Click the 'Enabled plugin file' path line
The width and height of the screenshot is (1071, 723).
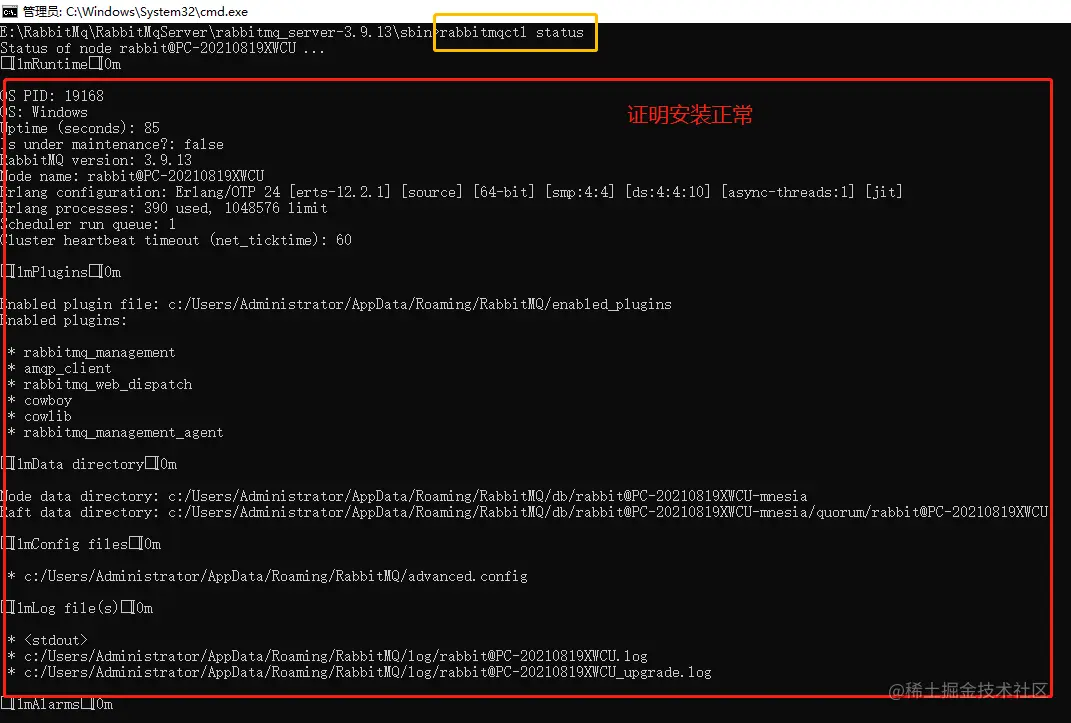click(x=336, y=304)
